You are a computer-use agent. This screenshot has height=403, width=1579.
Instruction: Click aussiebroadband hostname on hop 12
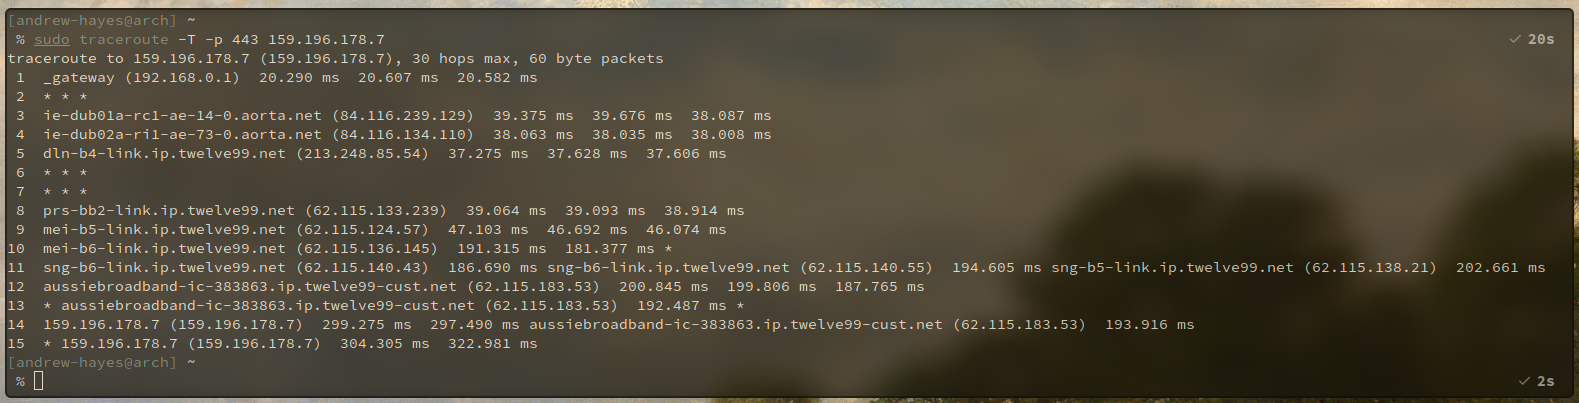250,287
